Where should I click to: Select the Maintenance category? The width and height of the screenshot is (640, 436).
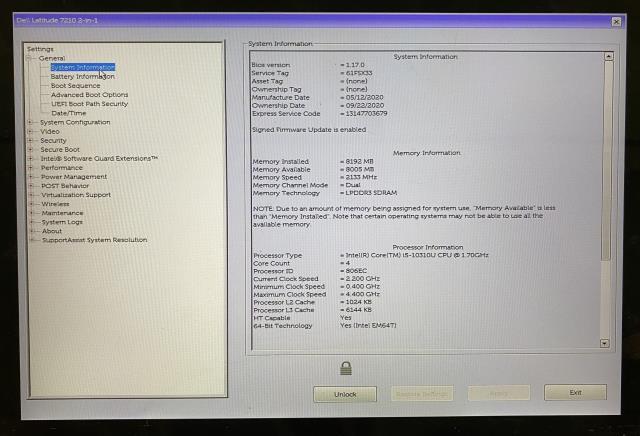(62, 213)
